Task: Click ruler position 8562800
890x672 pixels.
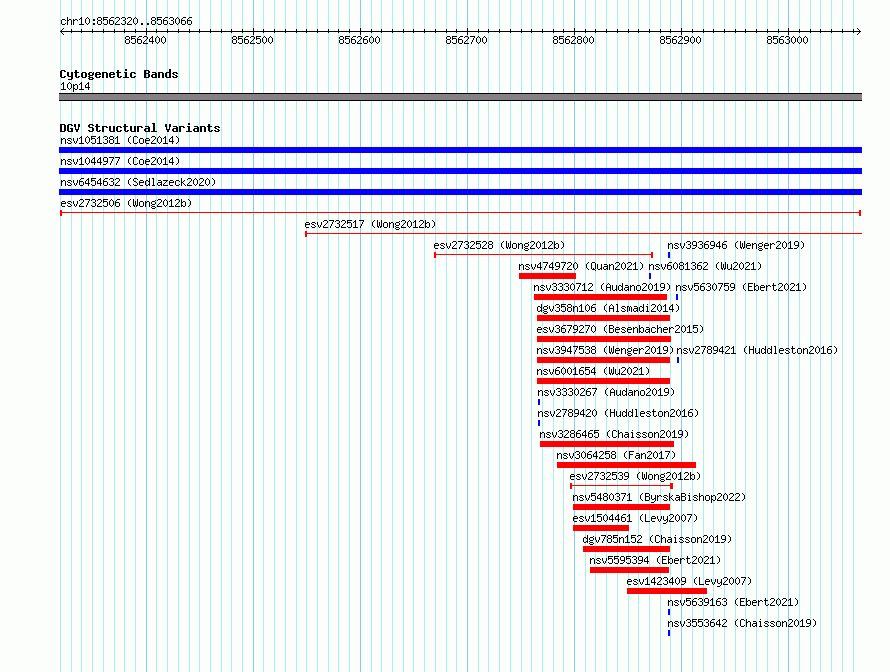Action: [573, 40]
